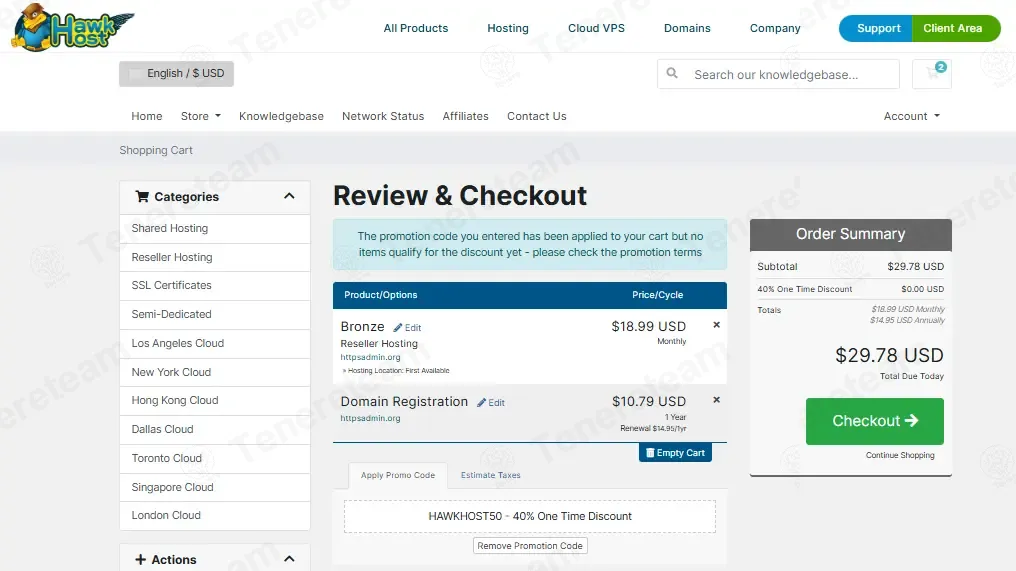Select Singapore Cloud category

(214, 487)
